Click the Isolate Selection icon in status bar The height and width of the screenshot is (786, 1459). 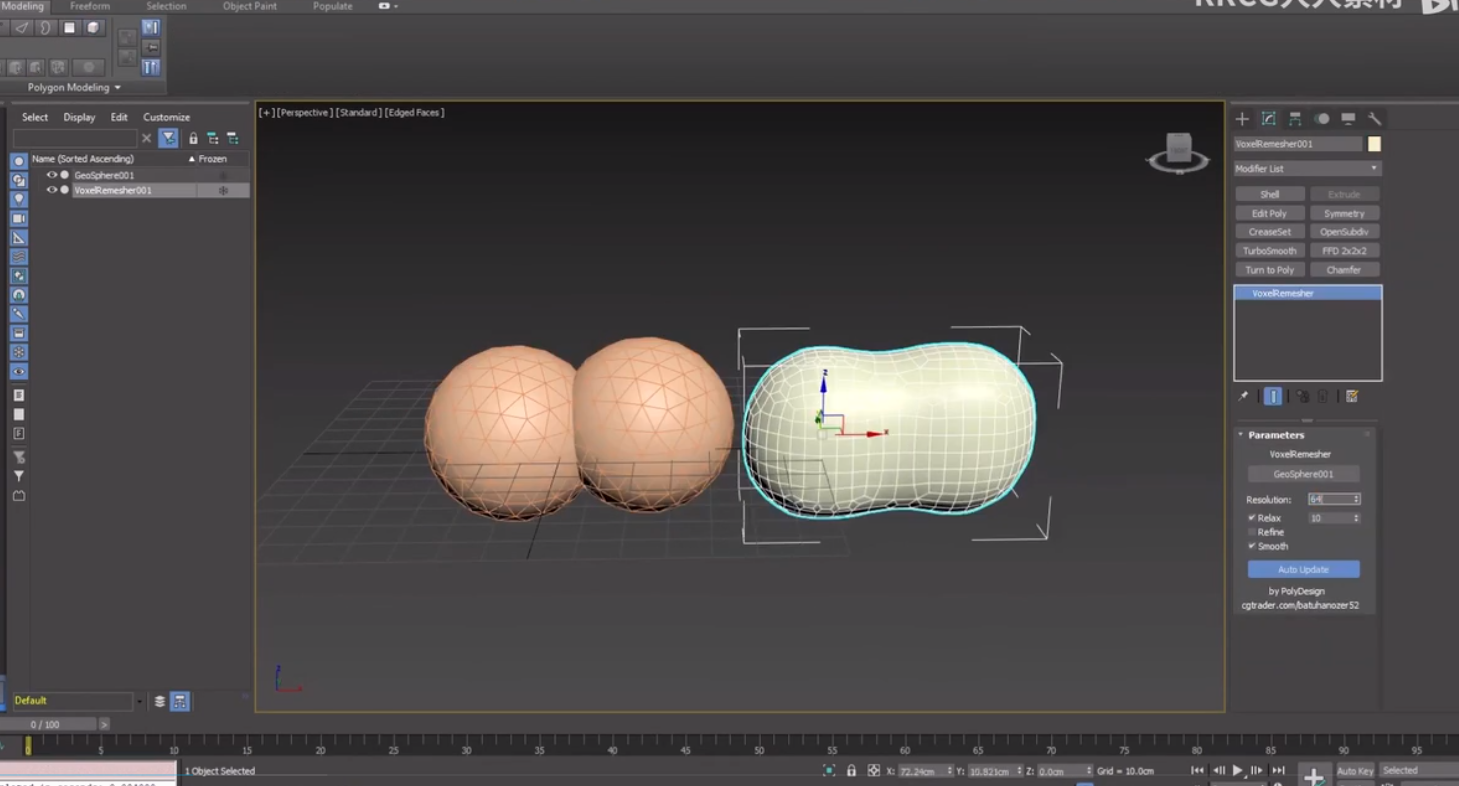pos(829,771)
